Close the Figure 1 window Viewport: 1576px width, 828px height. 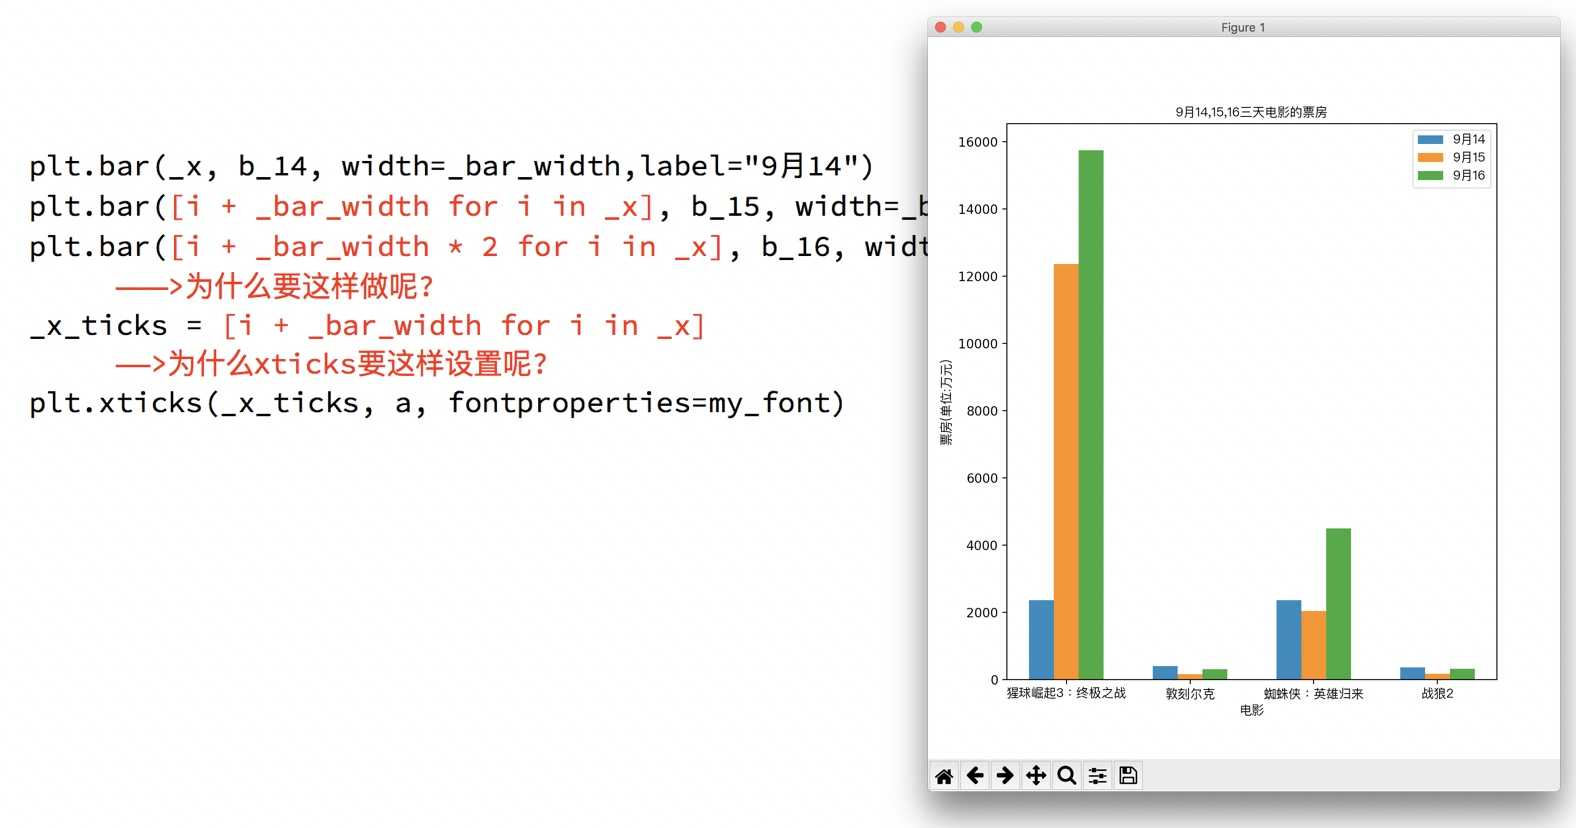tap(940, 27)
